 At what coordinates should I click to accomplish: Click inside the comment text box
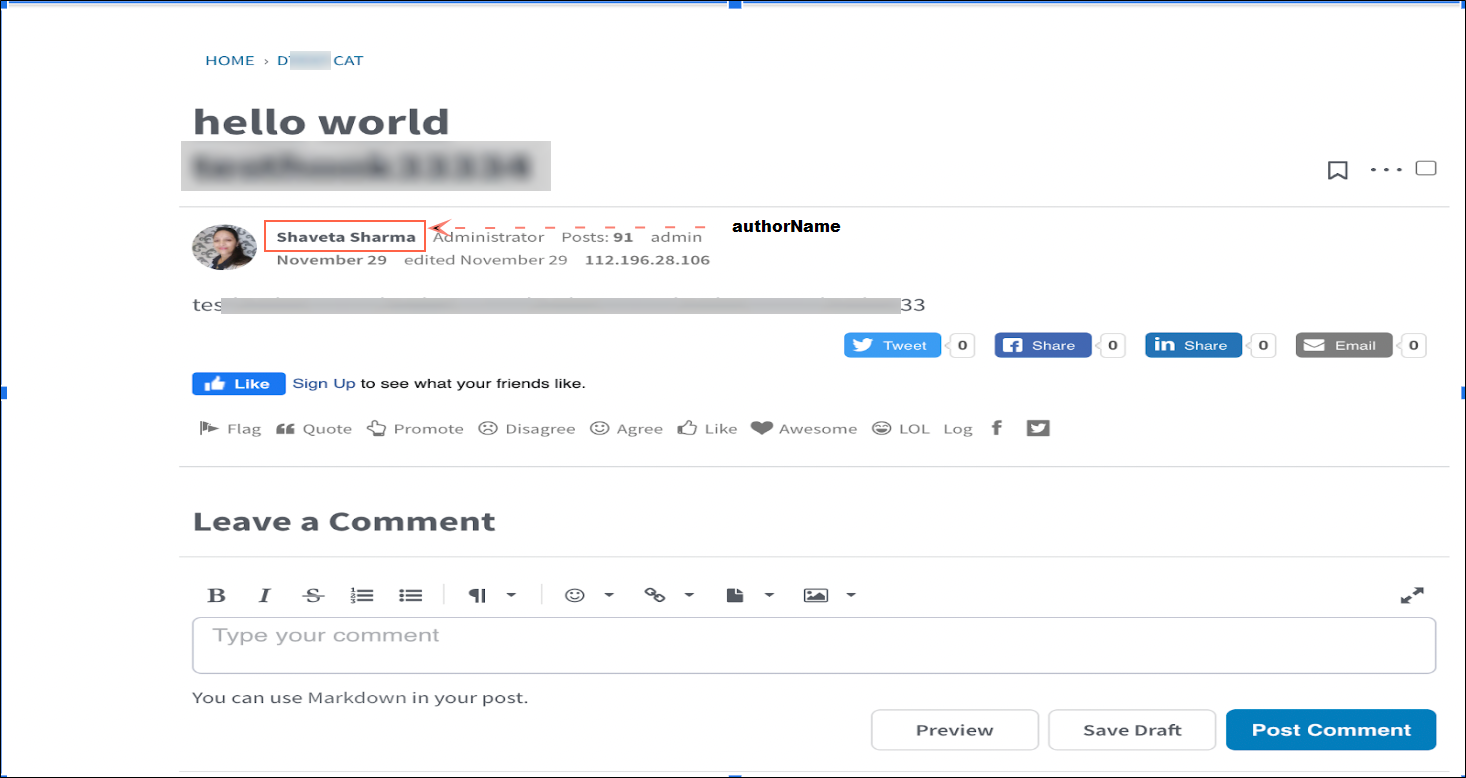[813, 645]
